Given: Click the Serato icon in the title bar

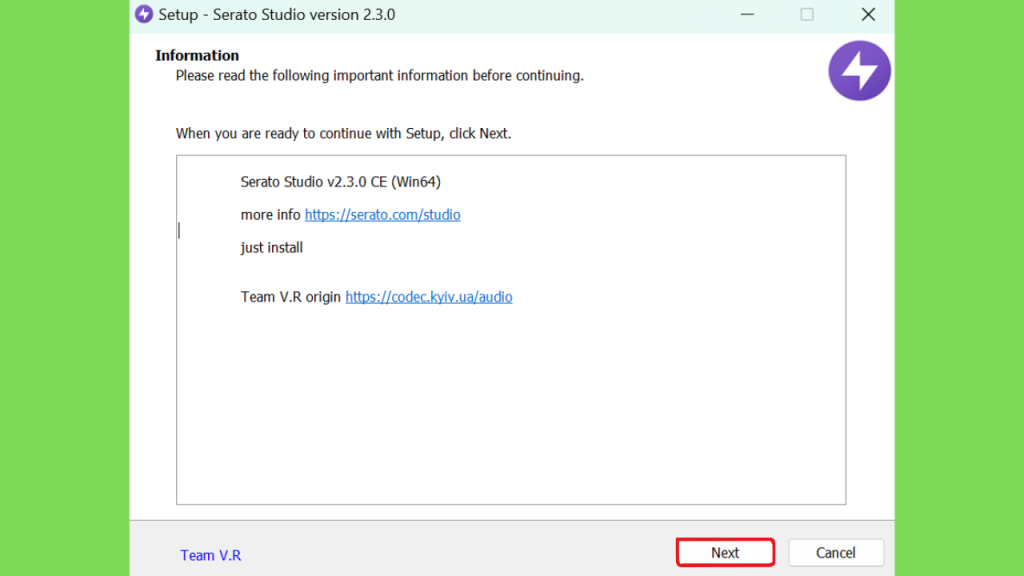Looking at the screenshot, I should click(x=144, y=14).
